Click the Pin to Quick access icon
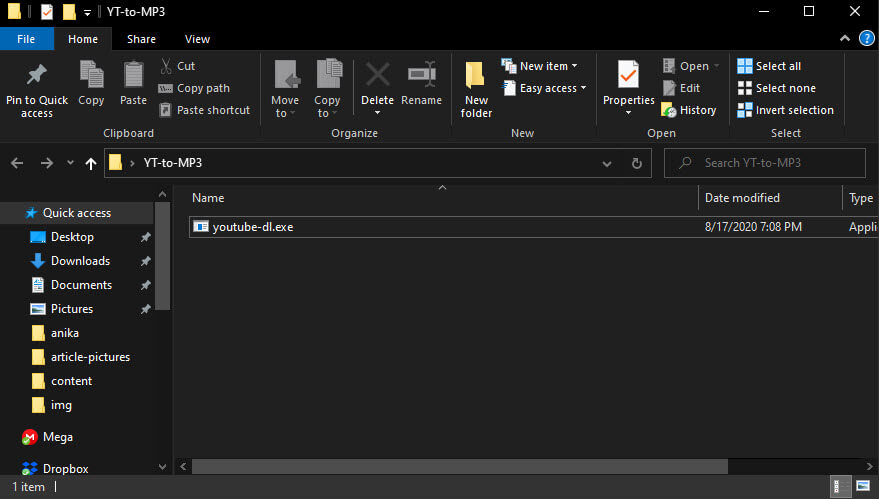Screen dimensions: 879x499 click(36, 76)
